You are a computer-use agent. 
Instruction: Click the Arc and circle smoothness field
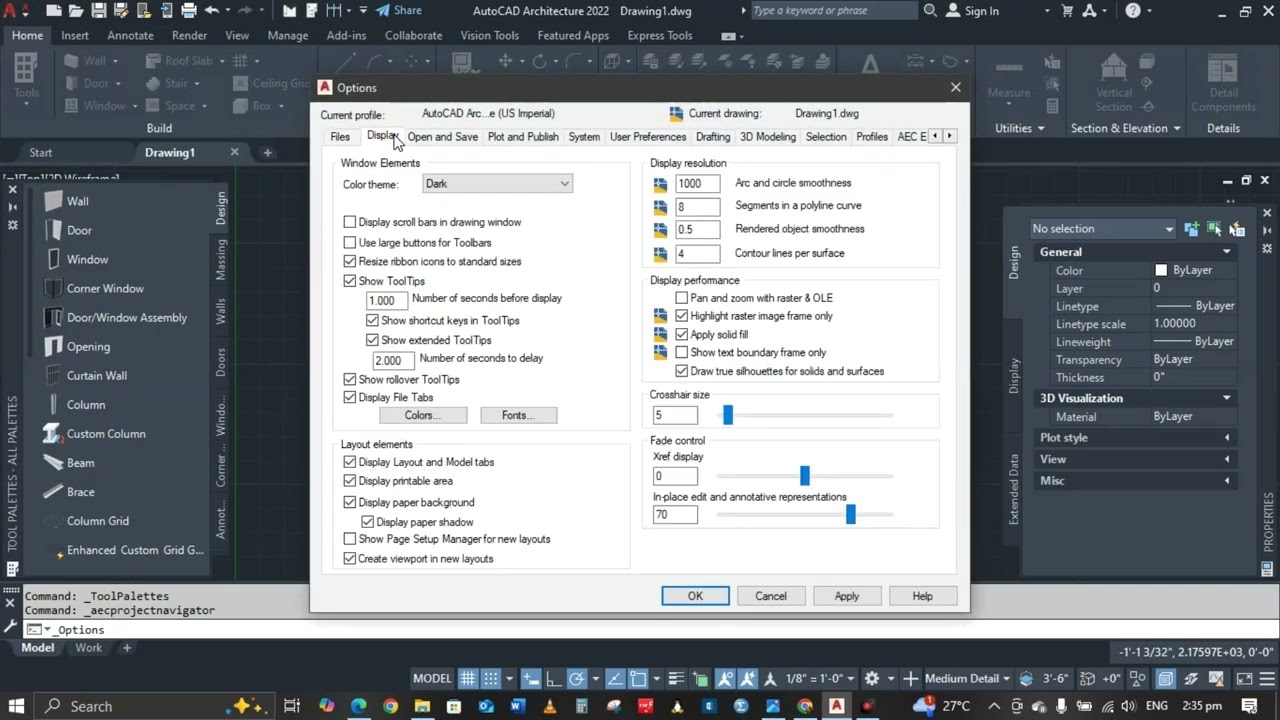click(x=697, y=183)
